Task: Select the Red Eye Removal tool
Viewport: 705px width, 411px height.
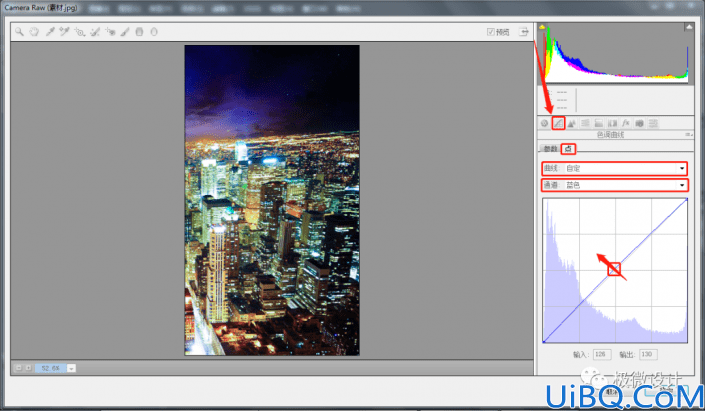Action: 110,31
